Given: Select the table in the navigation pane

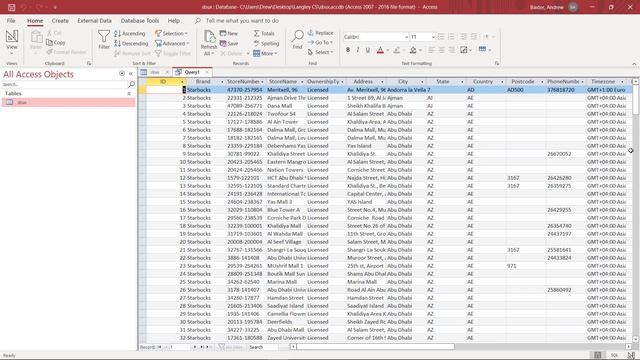Looking at the screenshot, I should (x=69, y=102).
